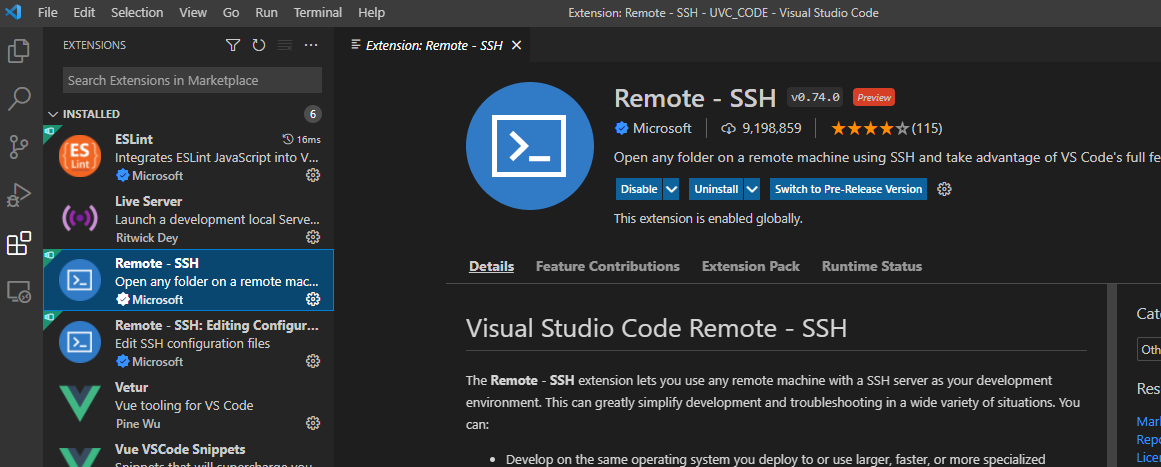Open Live Server manage gear
This screenshot has width=1161, height=467.
coord(312,237)
